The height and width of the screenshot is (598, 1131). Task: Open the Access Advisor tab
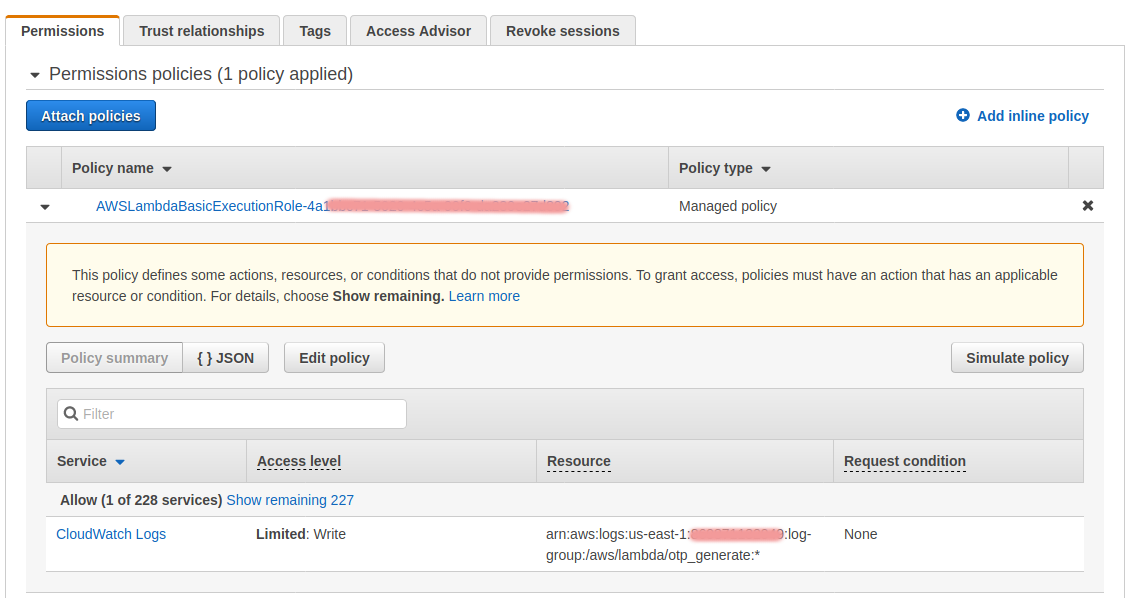click(x=418, y=31)
